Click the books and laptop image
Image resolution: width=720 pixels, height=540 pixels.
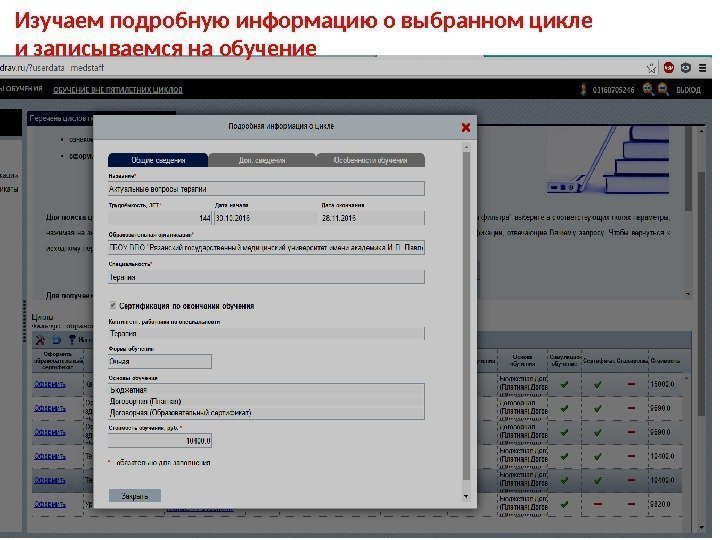608,160
